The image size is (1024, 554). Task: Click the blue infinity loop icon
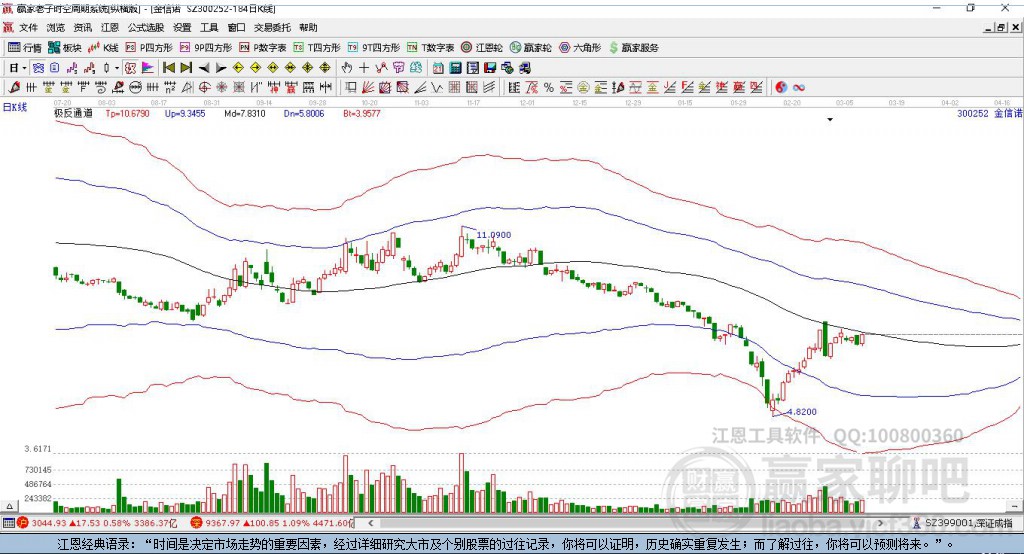799,88
